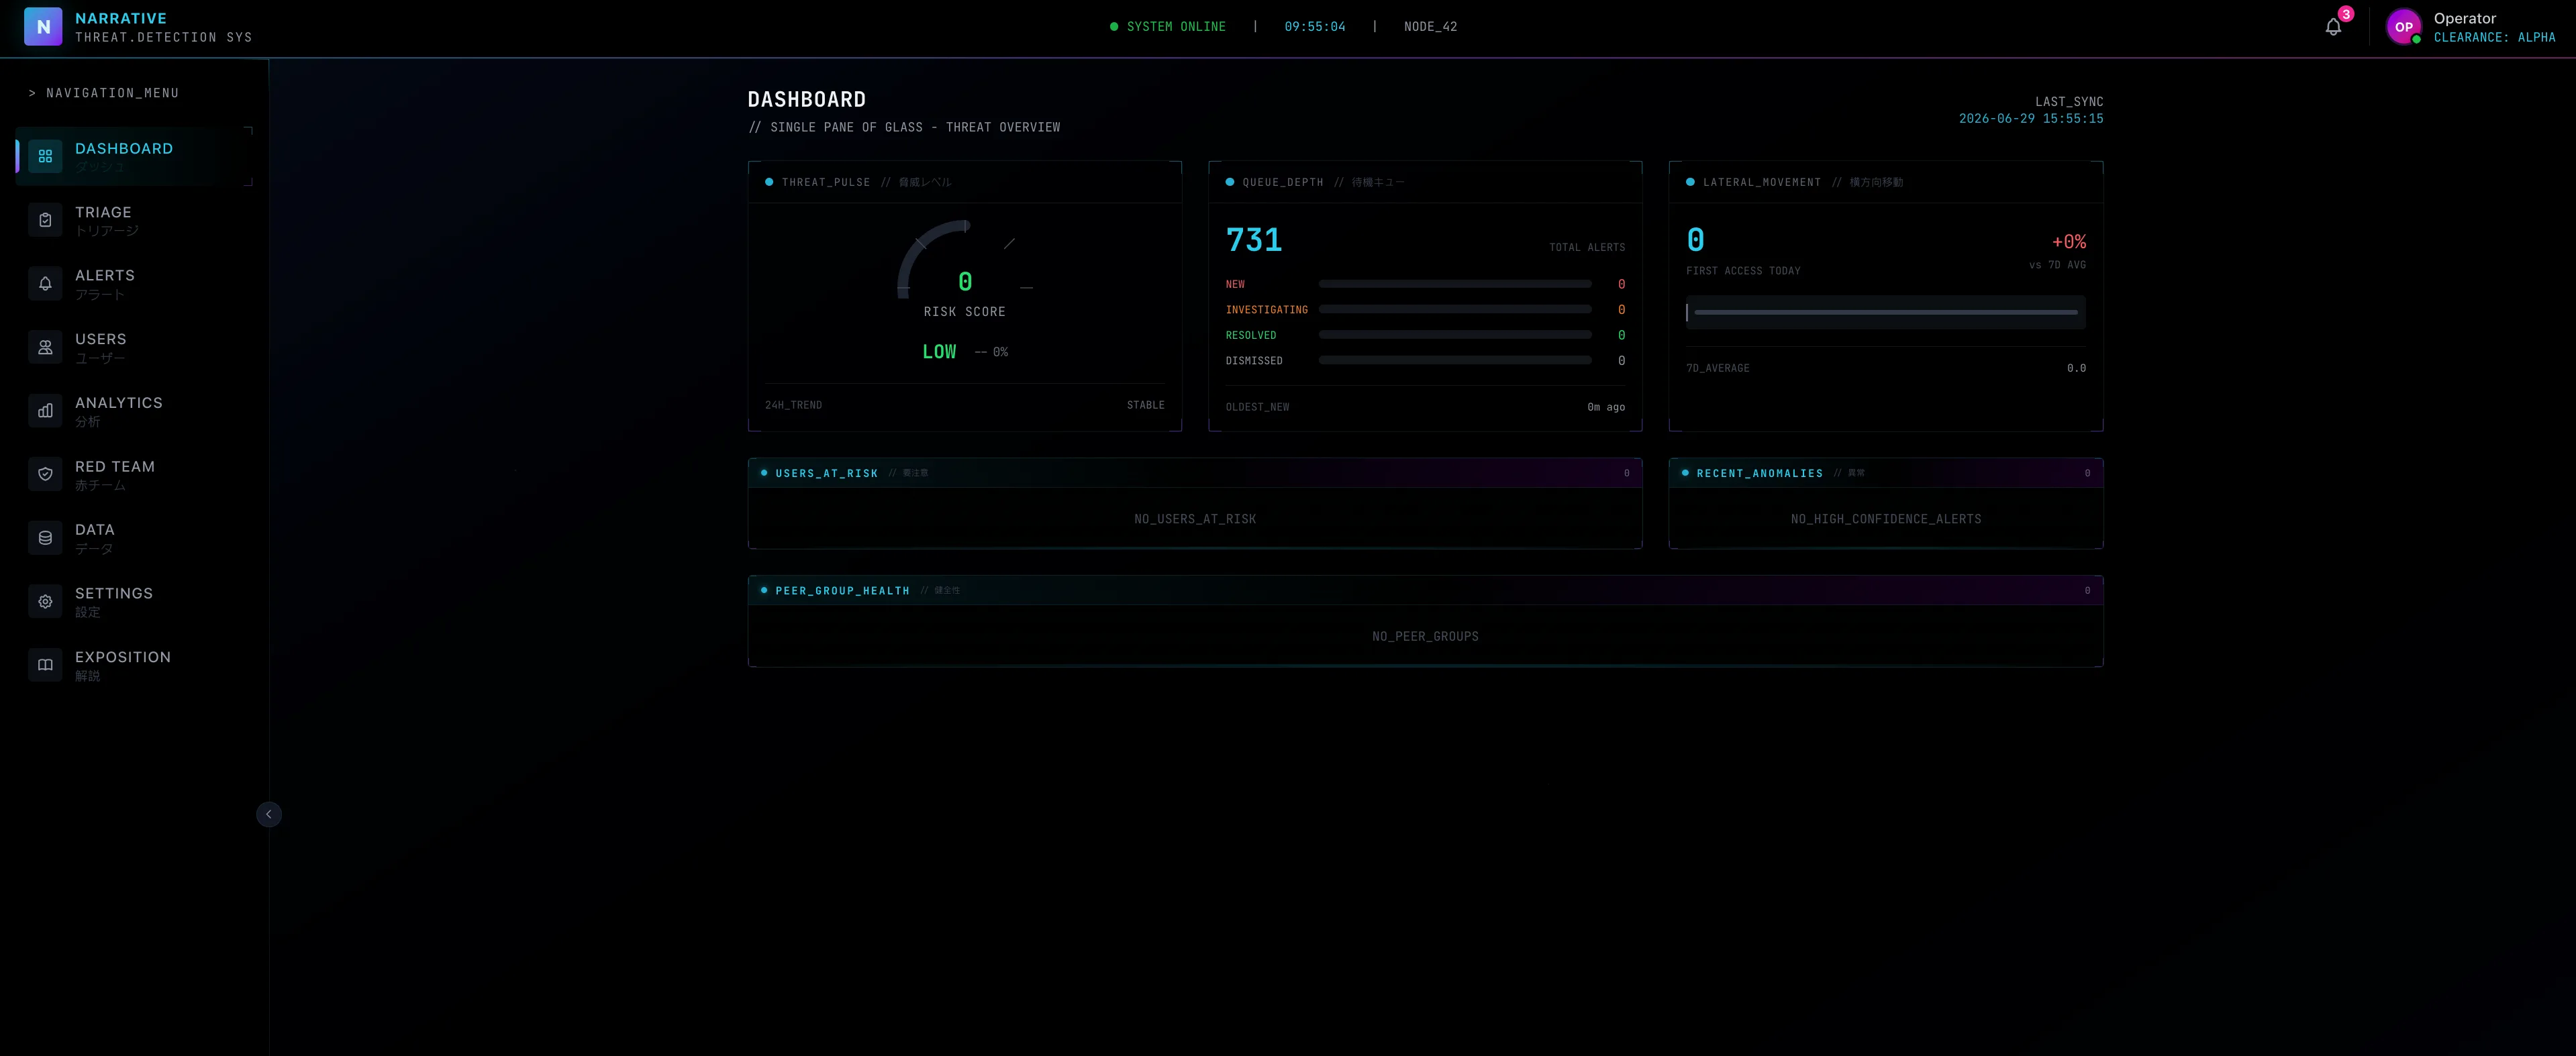
Task: Click the CLEARANCE: ALPHA label
Action: click(x=2494, y=37)
